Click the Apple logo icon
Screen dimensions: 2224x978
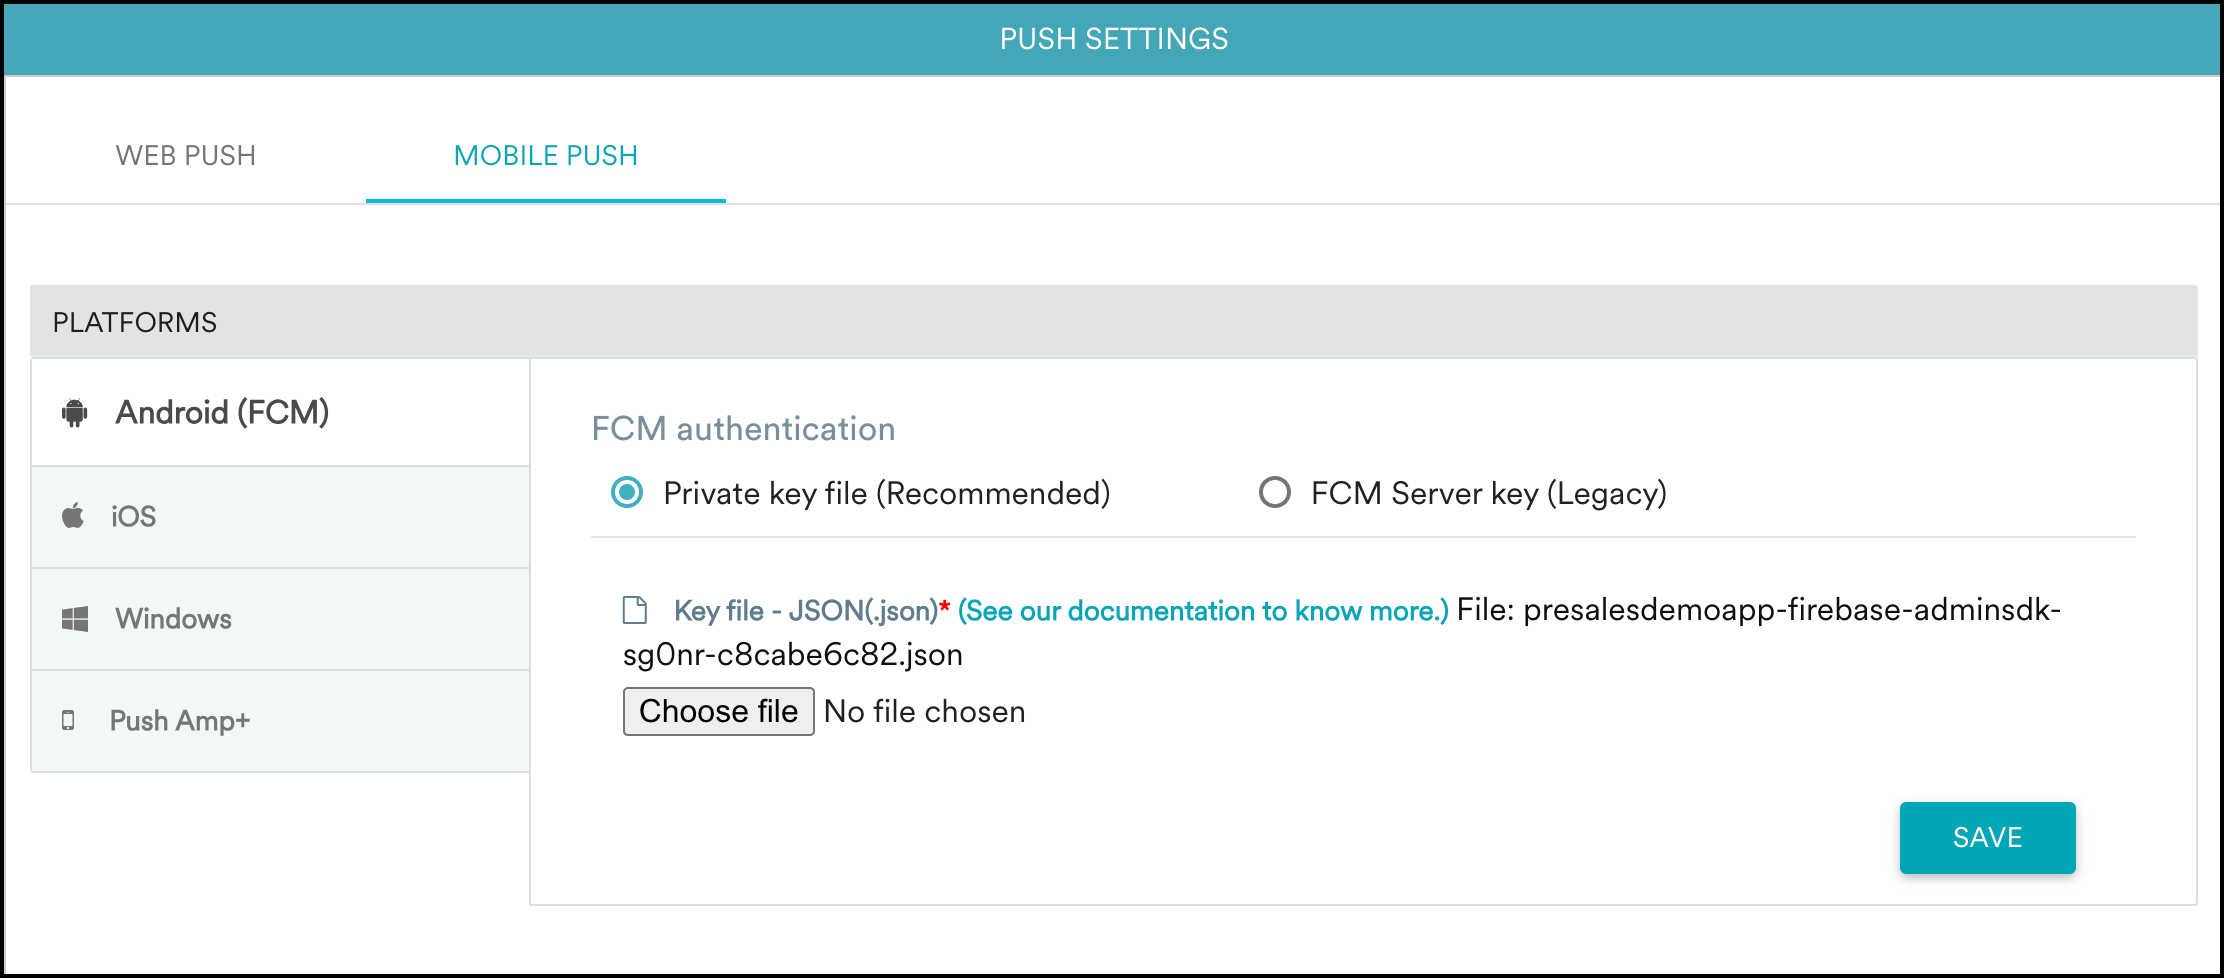pos(73,516)
